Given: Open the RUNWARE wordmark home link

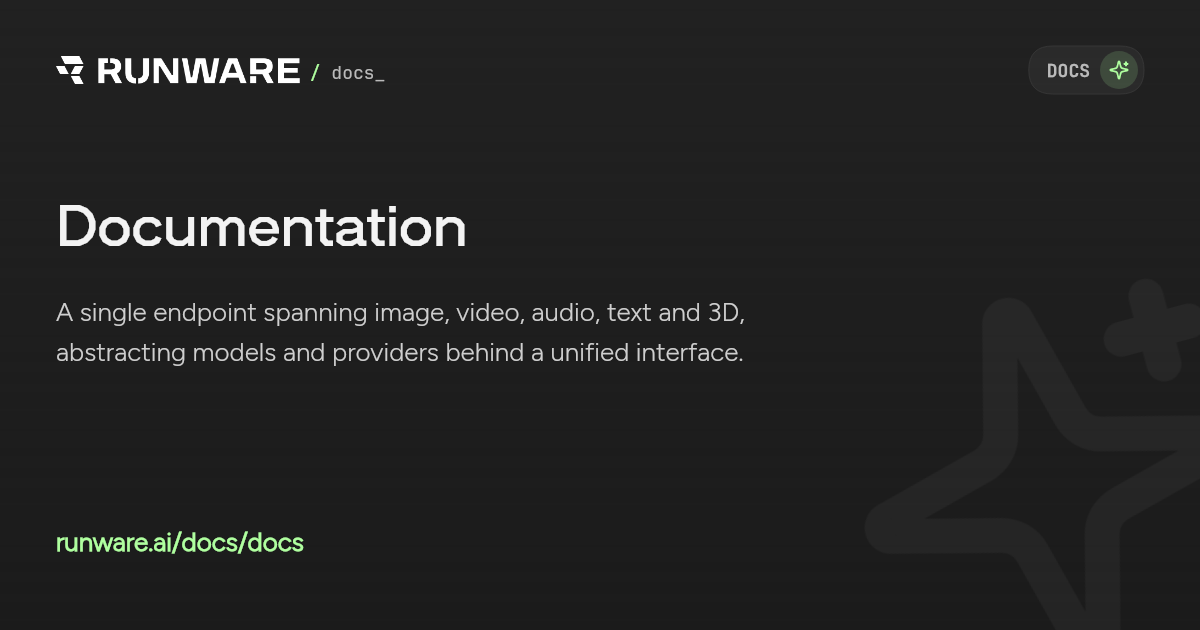Looking at the screenshot, I should pyautogui.click(x=198, y=71).
